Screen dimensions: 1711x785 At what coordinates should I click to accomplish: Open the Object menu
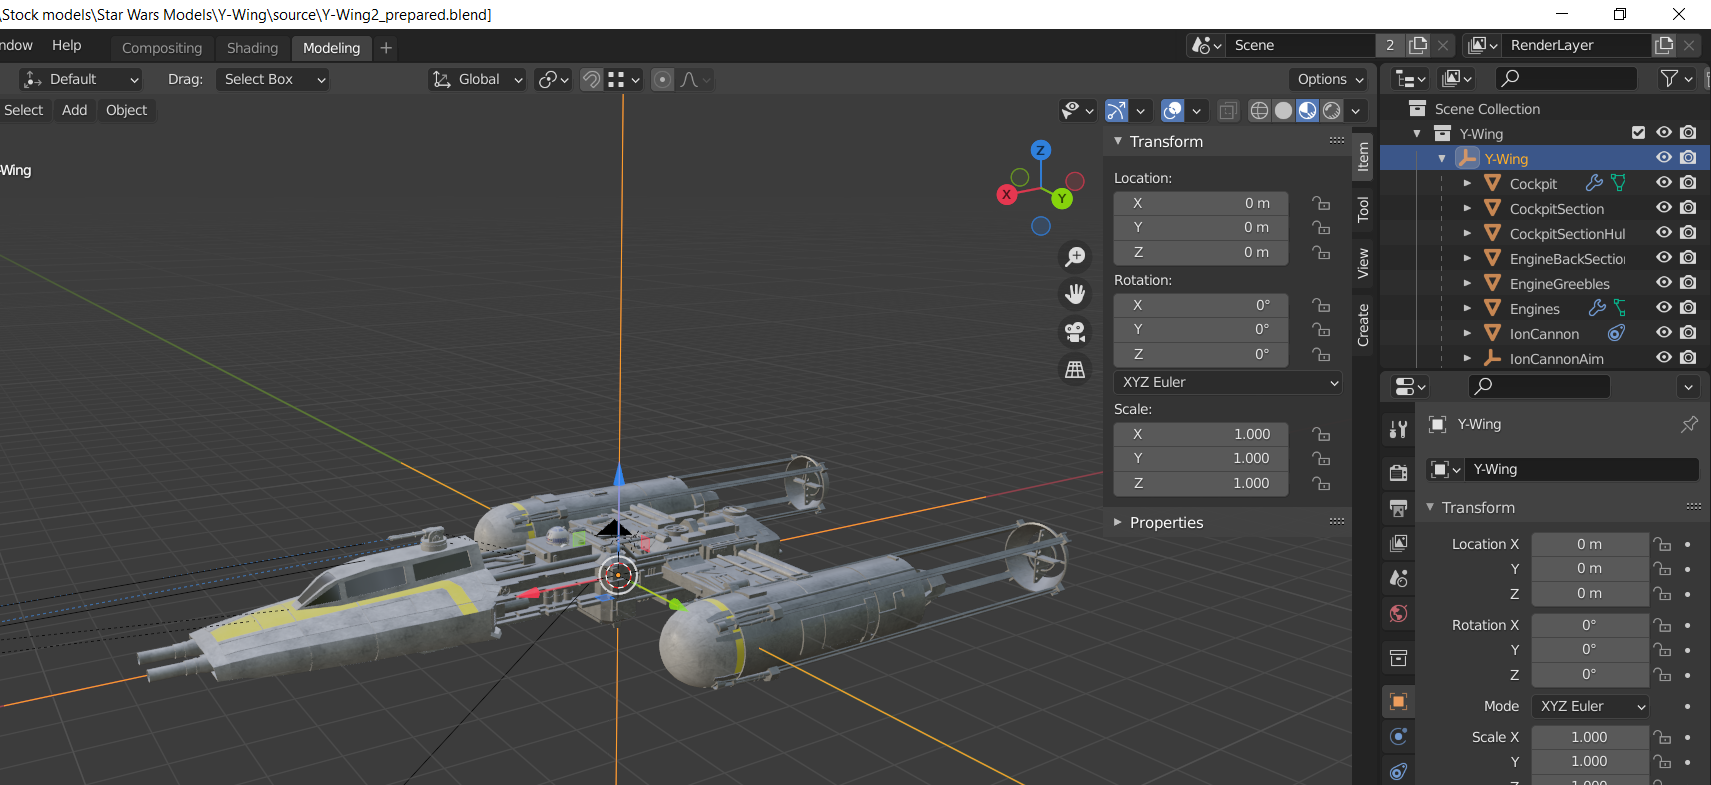click(x=126, y=110)
